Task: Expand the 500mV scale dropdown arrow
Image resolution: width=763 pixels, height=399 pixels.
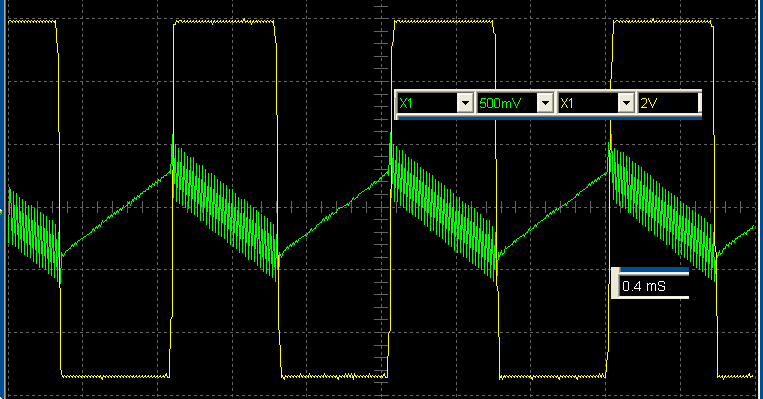Action: point(545,103)
